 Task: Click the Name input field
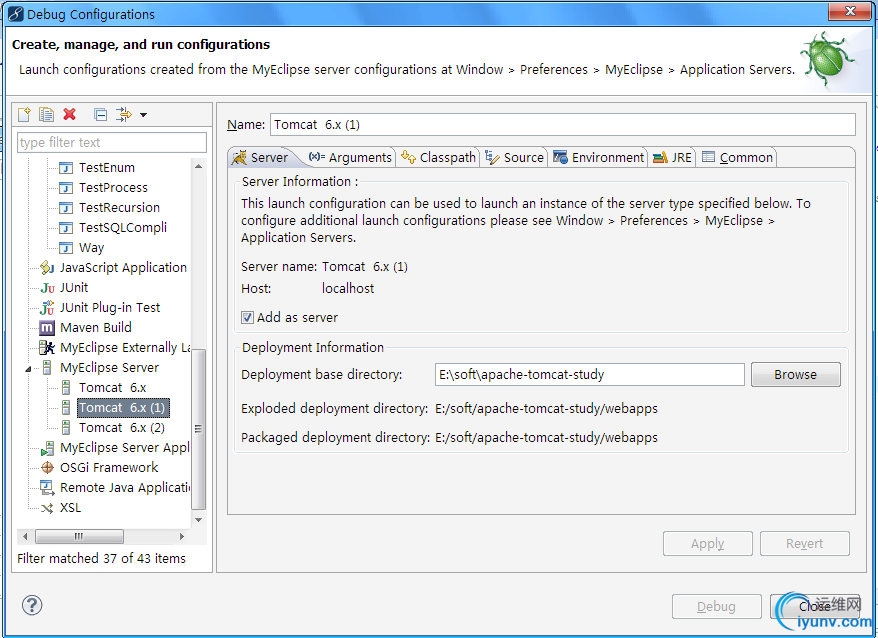coord(563,124)
